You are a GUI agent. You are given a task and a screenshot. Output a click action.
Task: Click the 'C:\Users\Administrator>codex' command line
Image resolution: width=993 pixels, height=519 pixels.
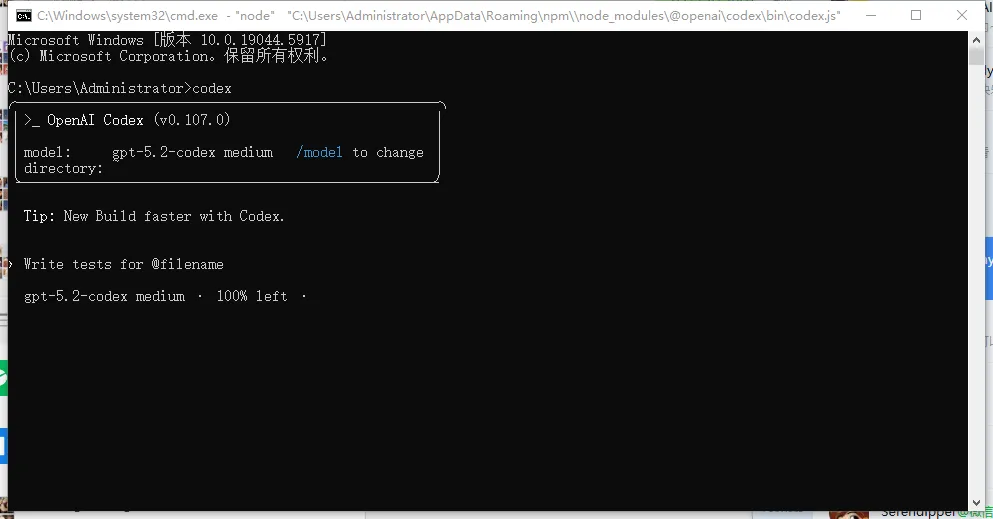pos(120,89)
